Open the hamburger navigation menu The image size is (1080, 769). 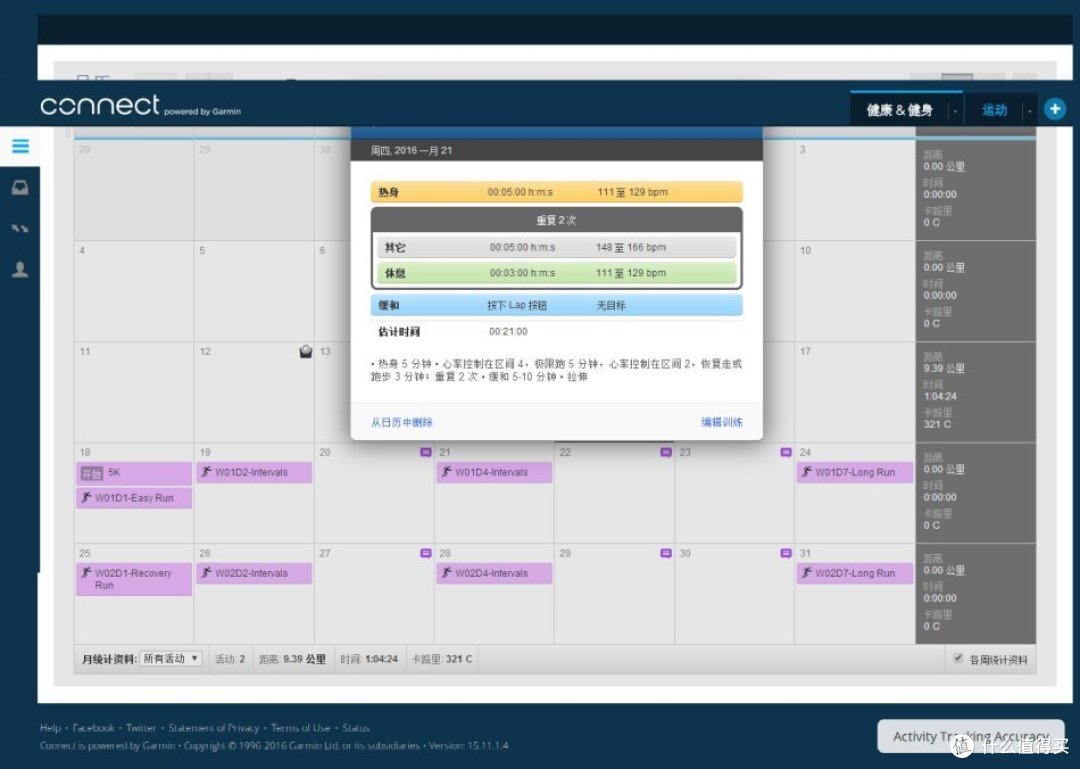coord(21,146)
